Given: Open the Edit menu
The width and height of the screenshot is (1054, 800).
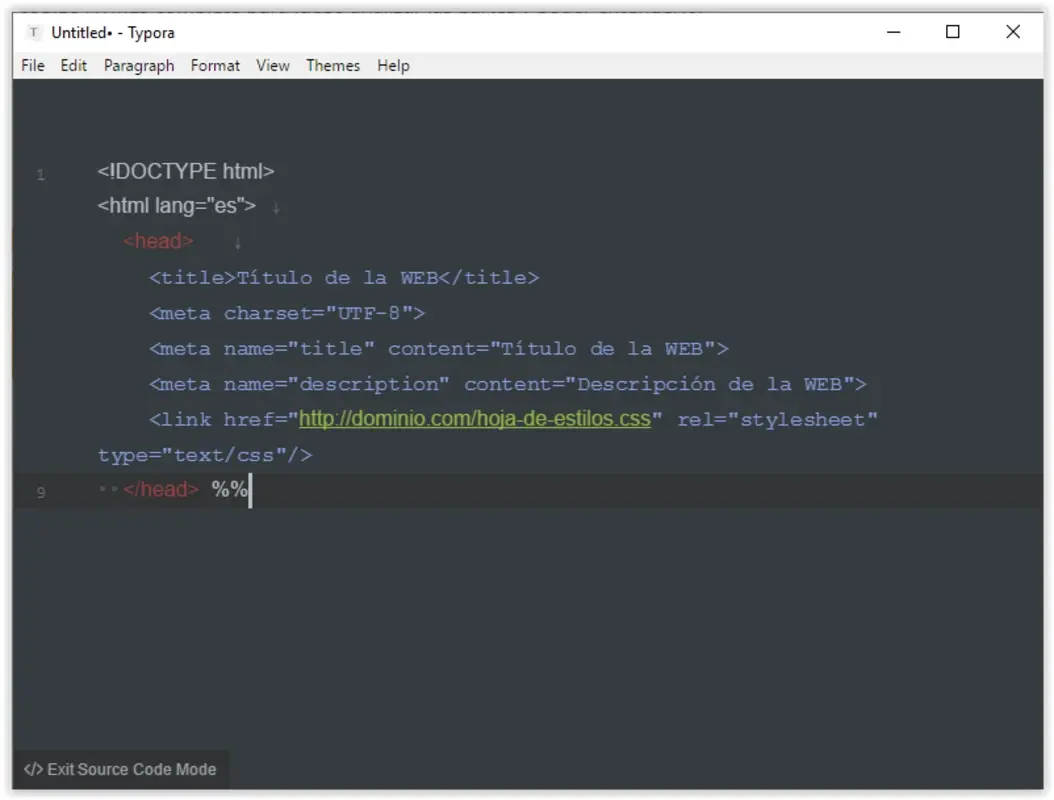Looking at the screenshot, I should pyautogui.click(x=71, y=65).
